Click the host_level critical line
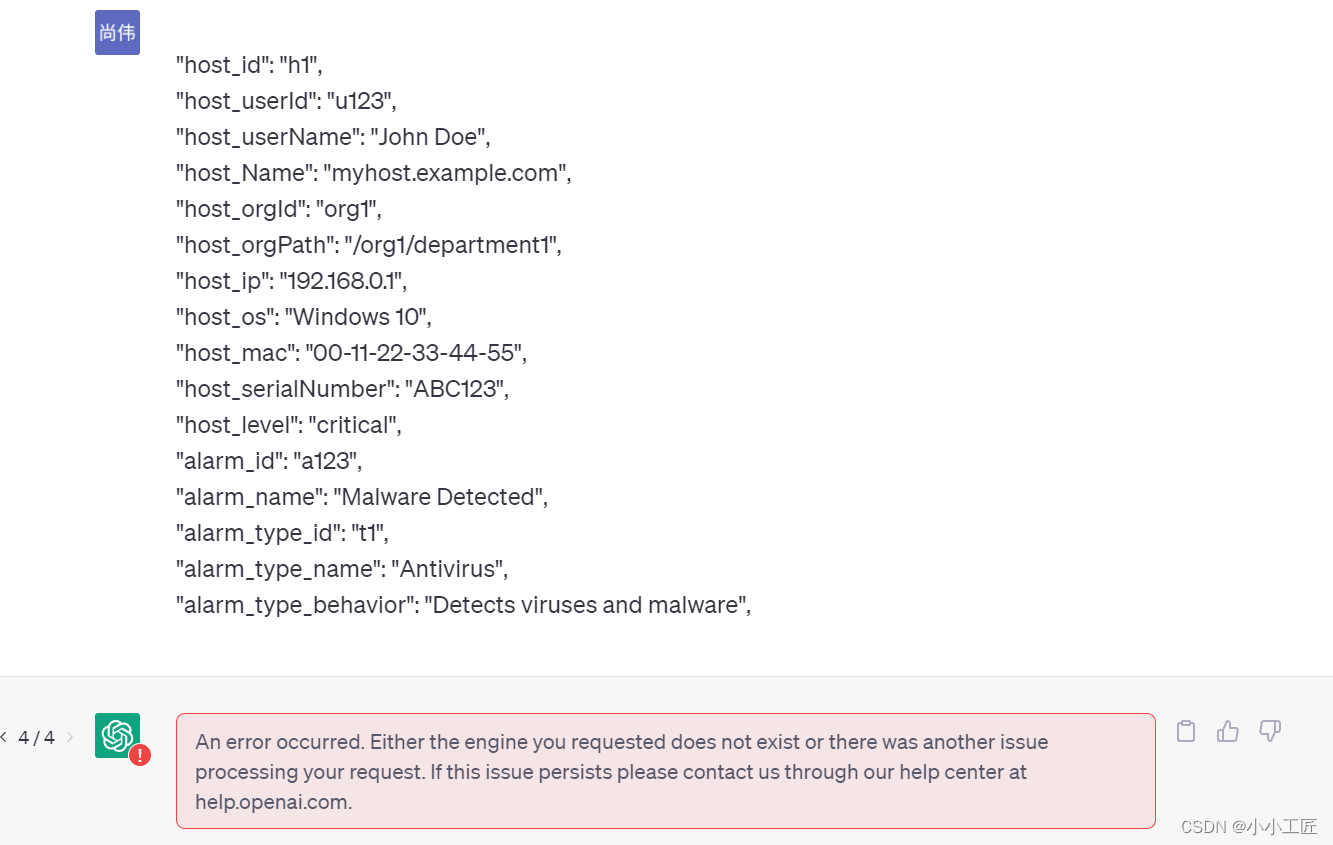Screen dimensions: 1333x845 coord(288,425)
